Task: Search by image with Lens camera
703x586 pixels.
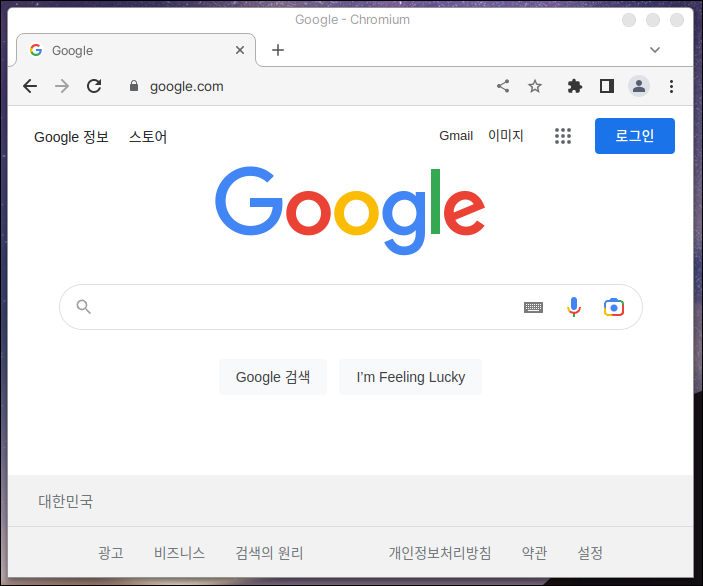Action: coord(614,307)
